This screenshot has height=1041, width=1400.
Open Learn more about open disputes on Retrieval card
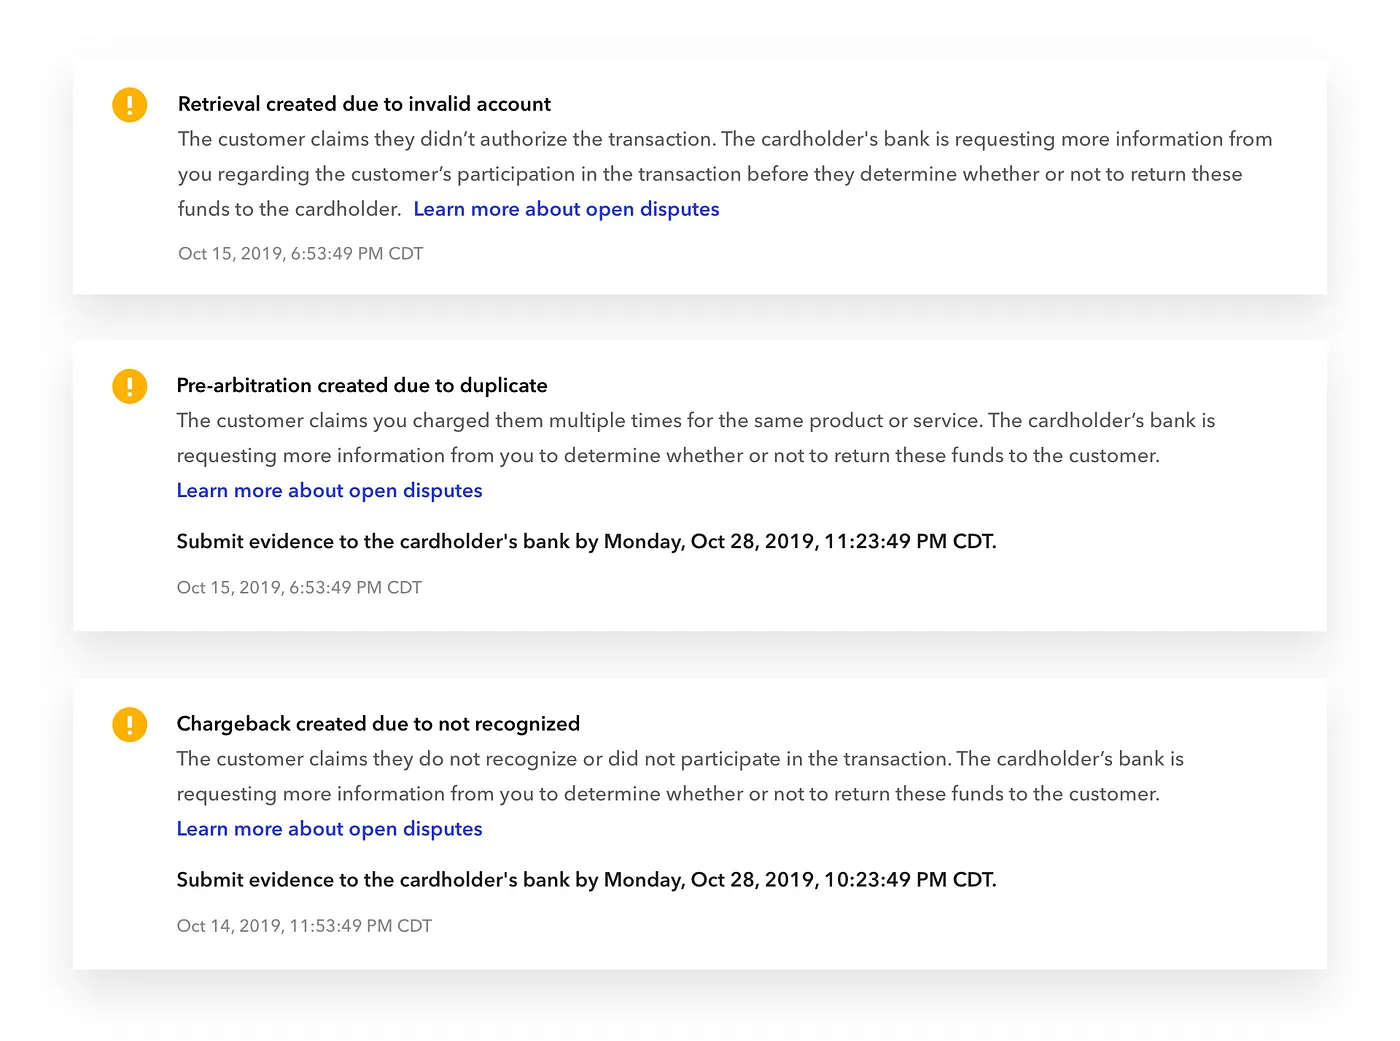[x=566, y=209]
